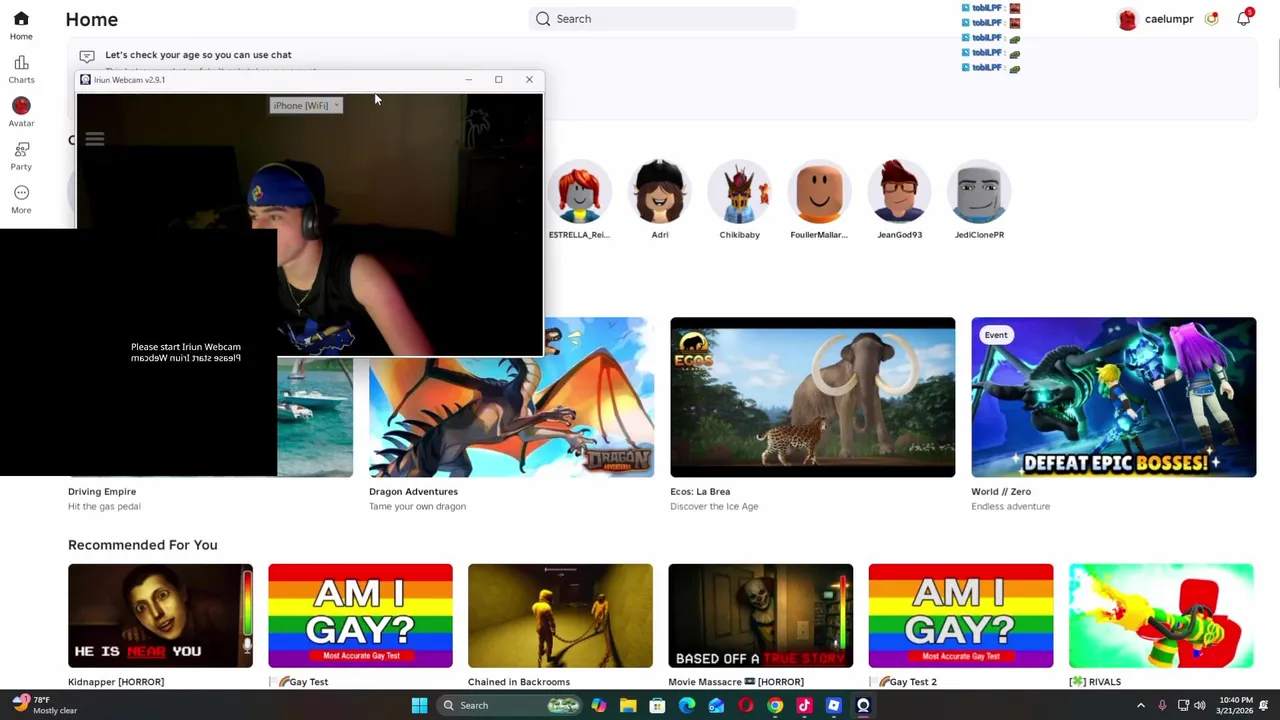Open the Avatar sidebar item
This screenshot has height=720, width=1280.
(21, 112)
